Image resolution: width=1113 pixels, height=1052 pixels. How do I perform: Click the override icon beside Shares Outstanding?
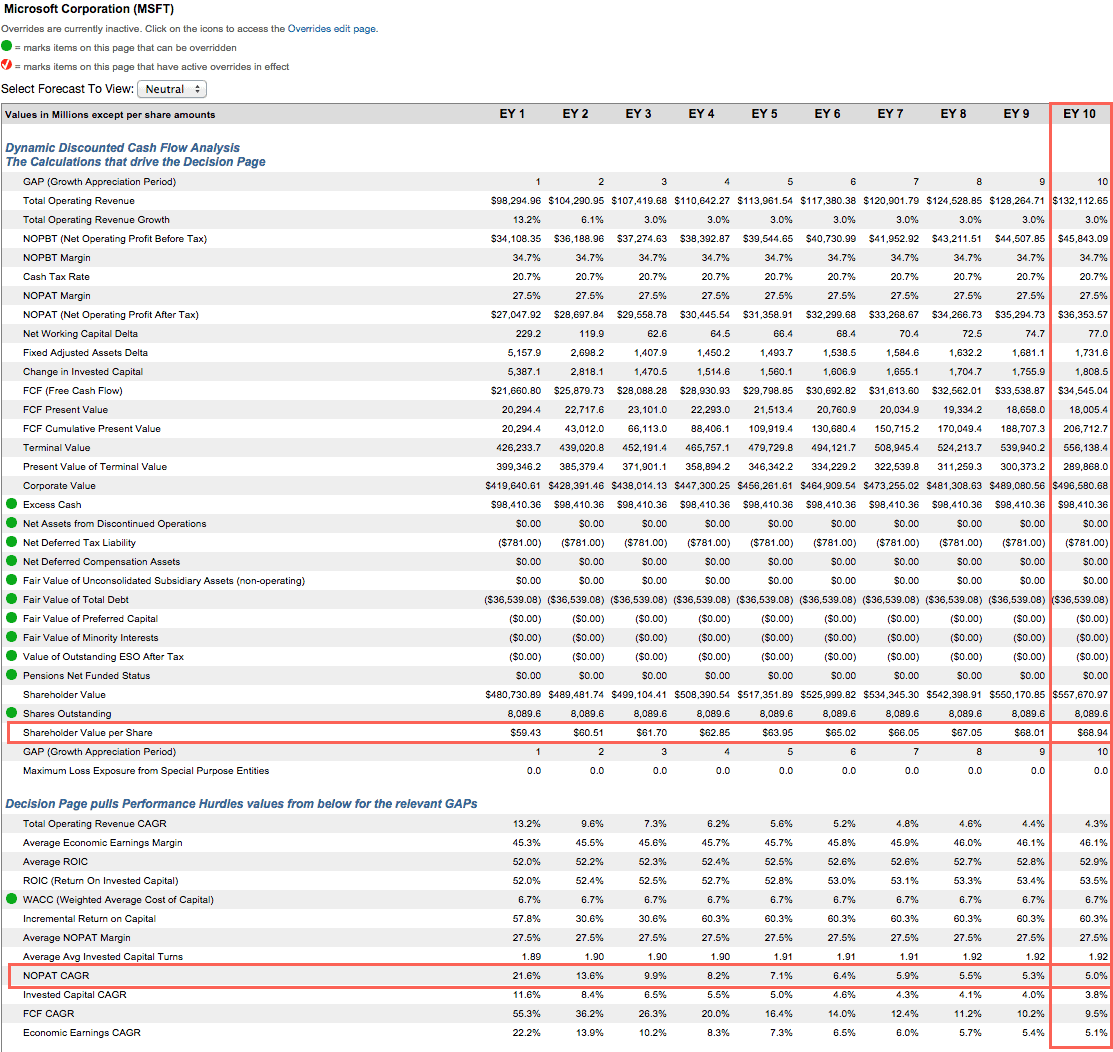click(11, 713)
